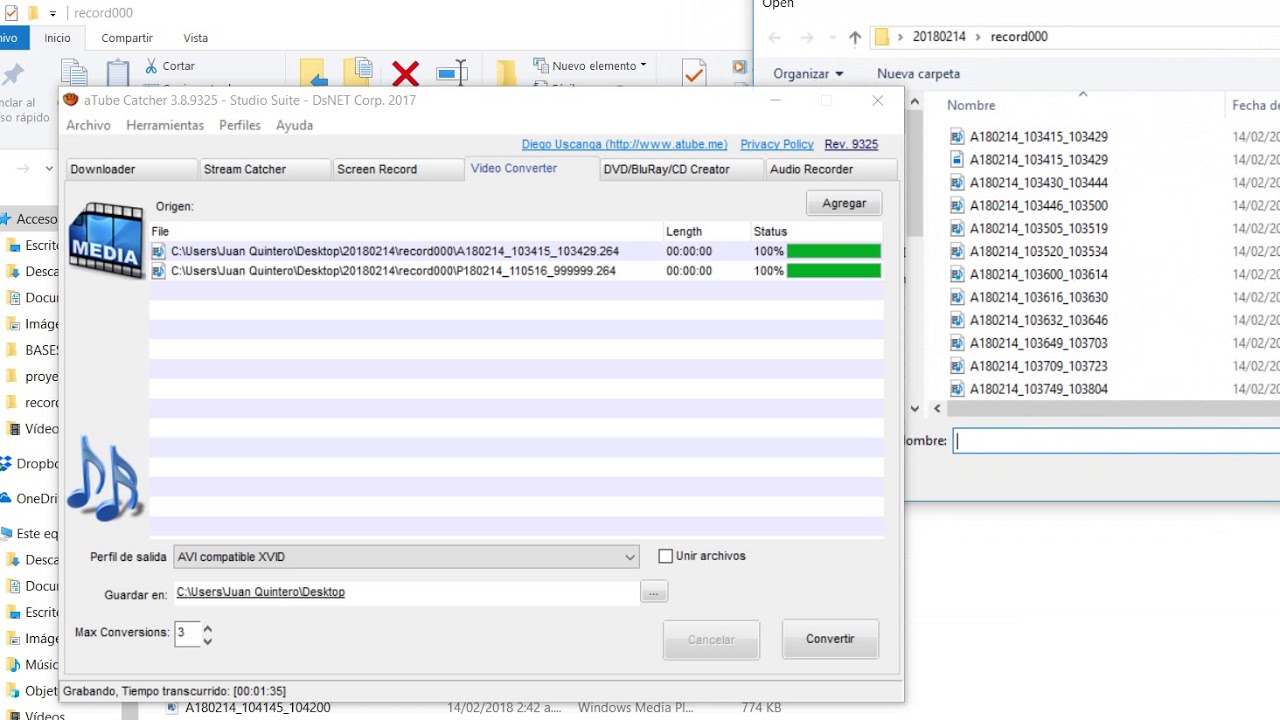
Task: Click the quick access folder icon in Explorer title bar
Action: [33, 13]
